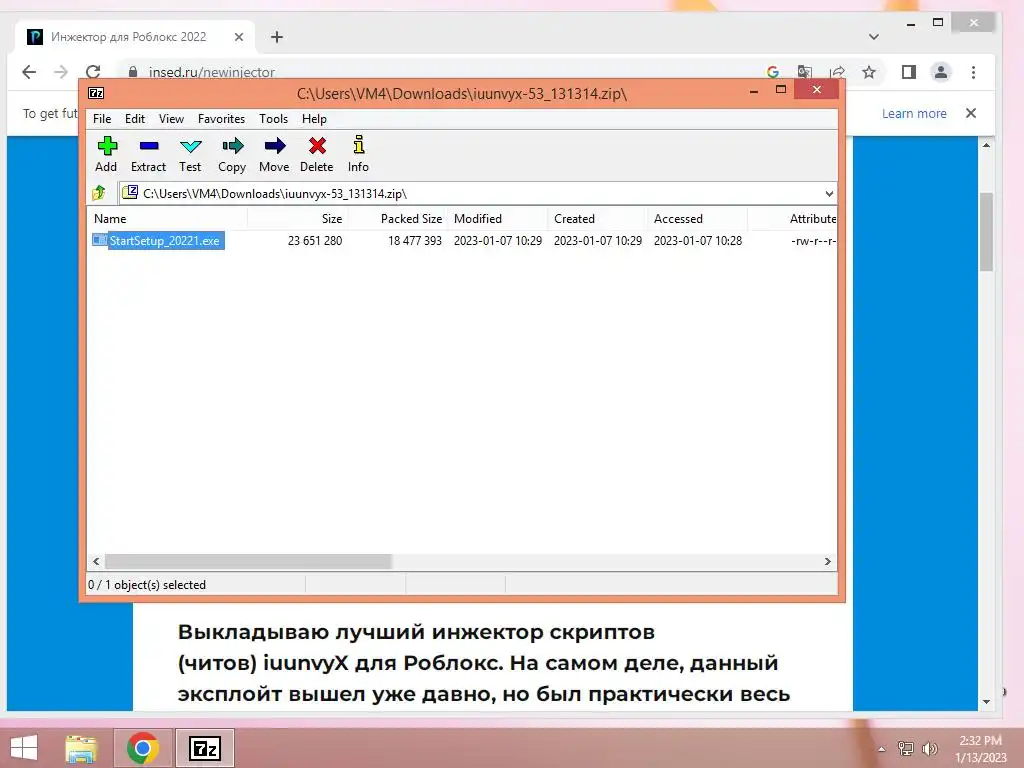The image size is (1024, 768).
Task: Sort by the Created column header
Action: coord(598,219)
